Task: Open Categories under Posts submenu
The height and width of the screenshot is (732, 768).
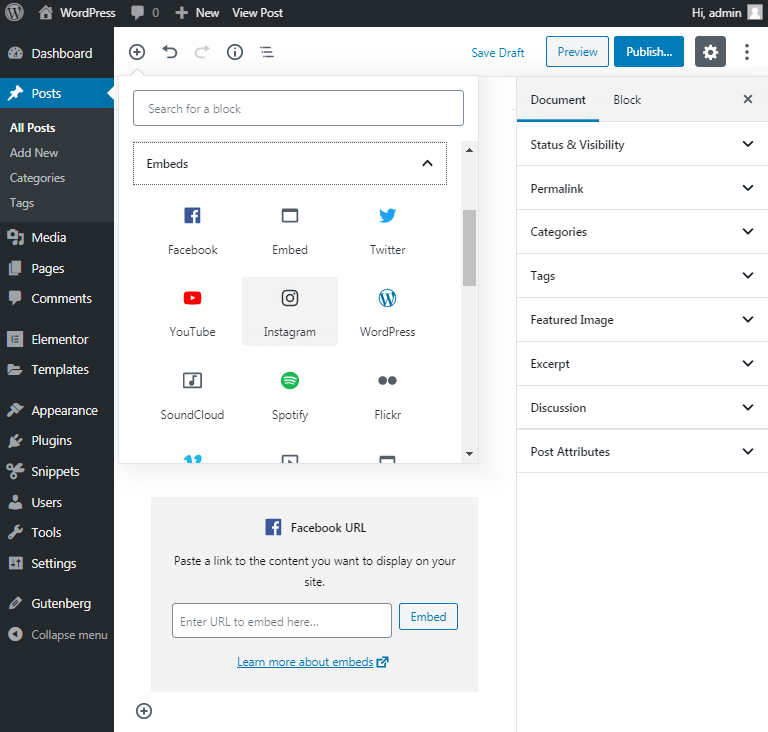Action: tap(37, 178)
